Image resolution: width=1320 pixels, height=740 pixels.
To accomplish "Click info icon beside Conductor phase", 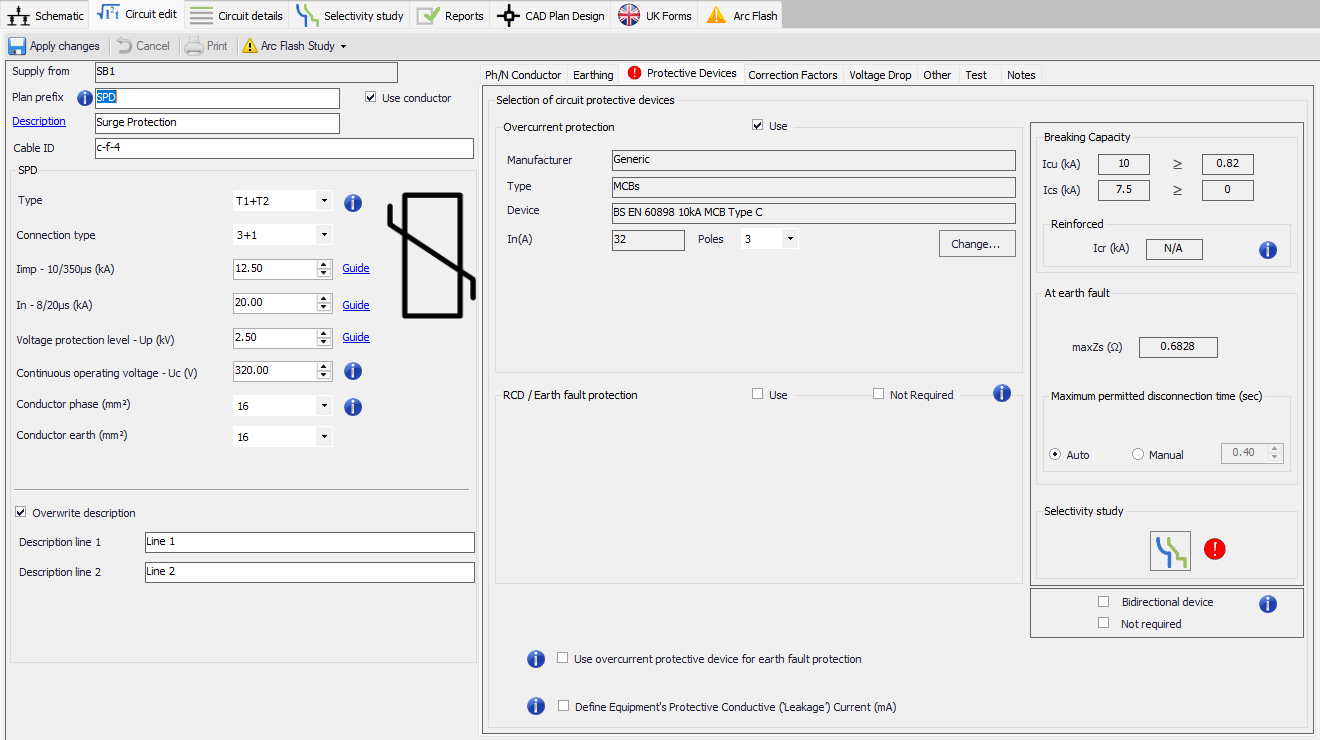I will pos(353,407).
